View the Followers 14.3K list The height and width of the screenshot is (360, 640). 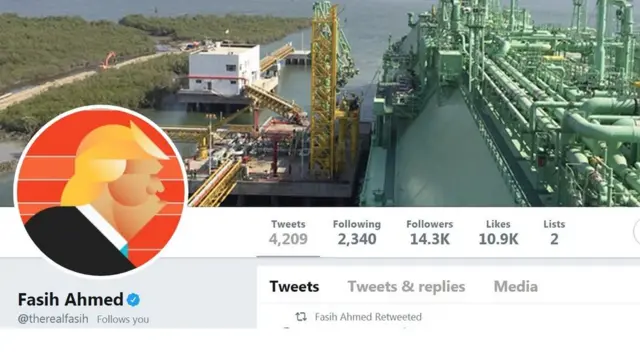(429, 233)
